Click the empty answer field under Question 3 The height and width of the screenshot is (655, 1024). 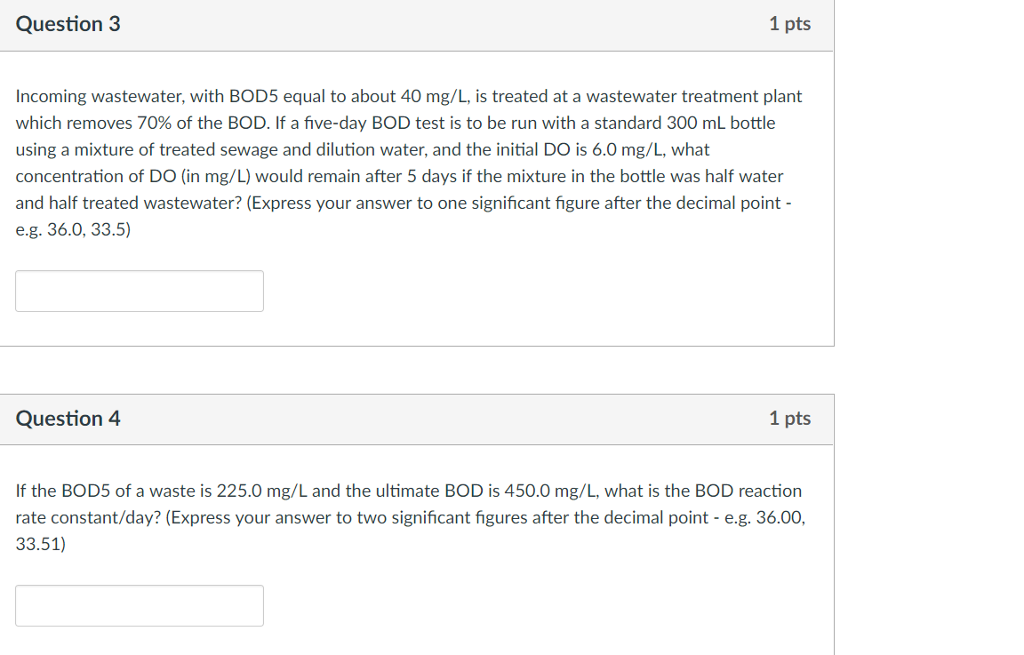[139, 290]
